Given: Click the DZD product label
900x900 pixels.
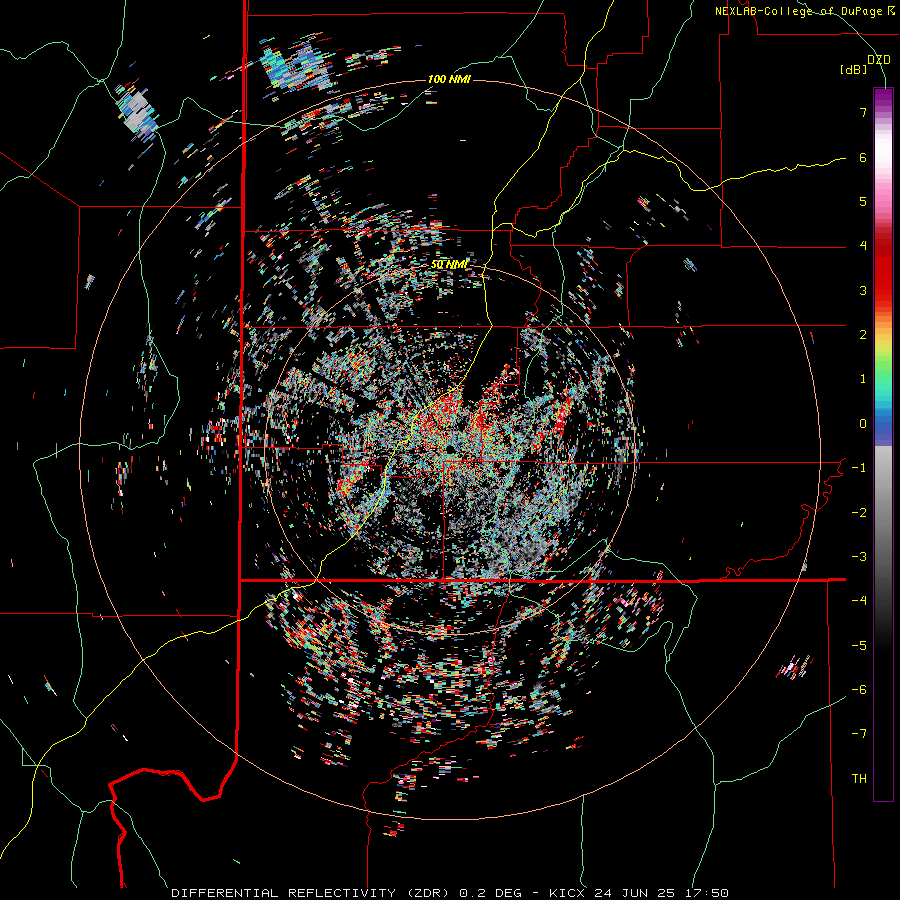Looking at the screenshot, I should [x=878, y=60].
